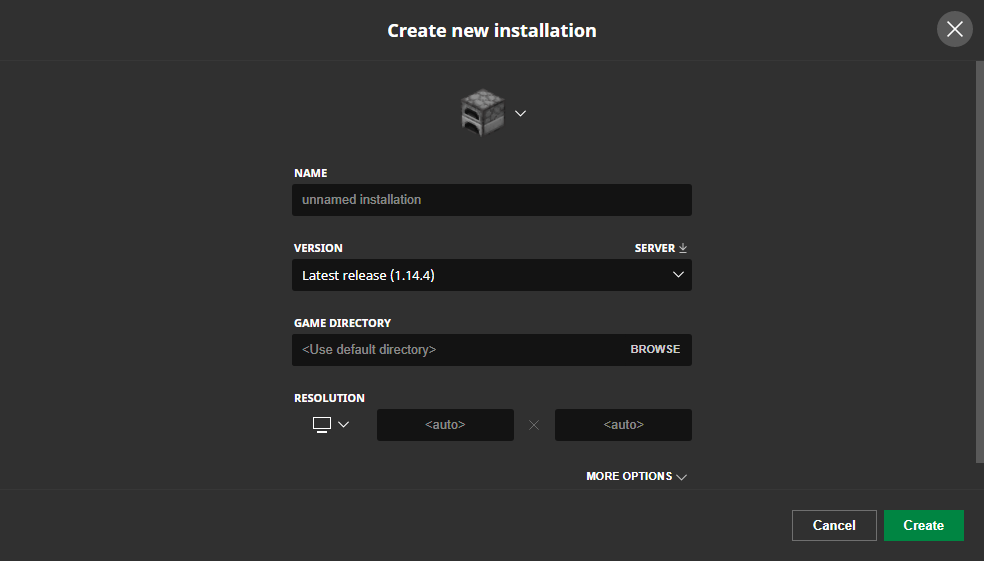
Task: Click the dialog's vertical scrollbar
Action: (x=980, y=262)
